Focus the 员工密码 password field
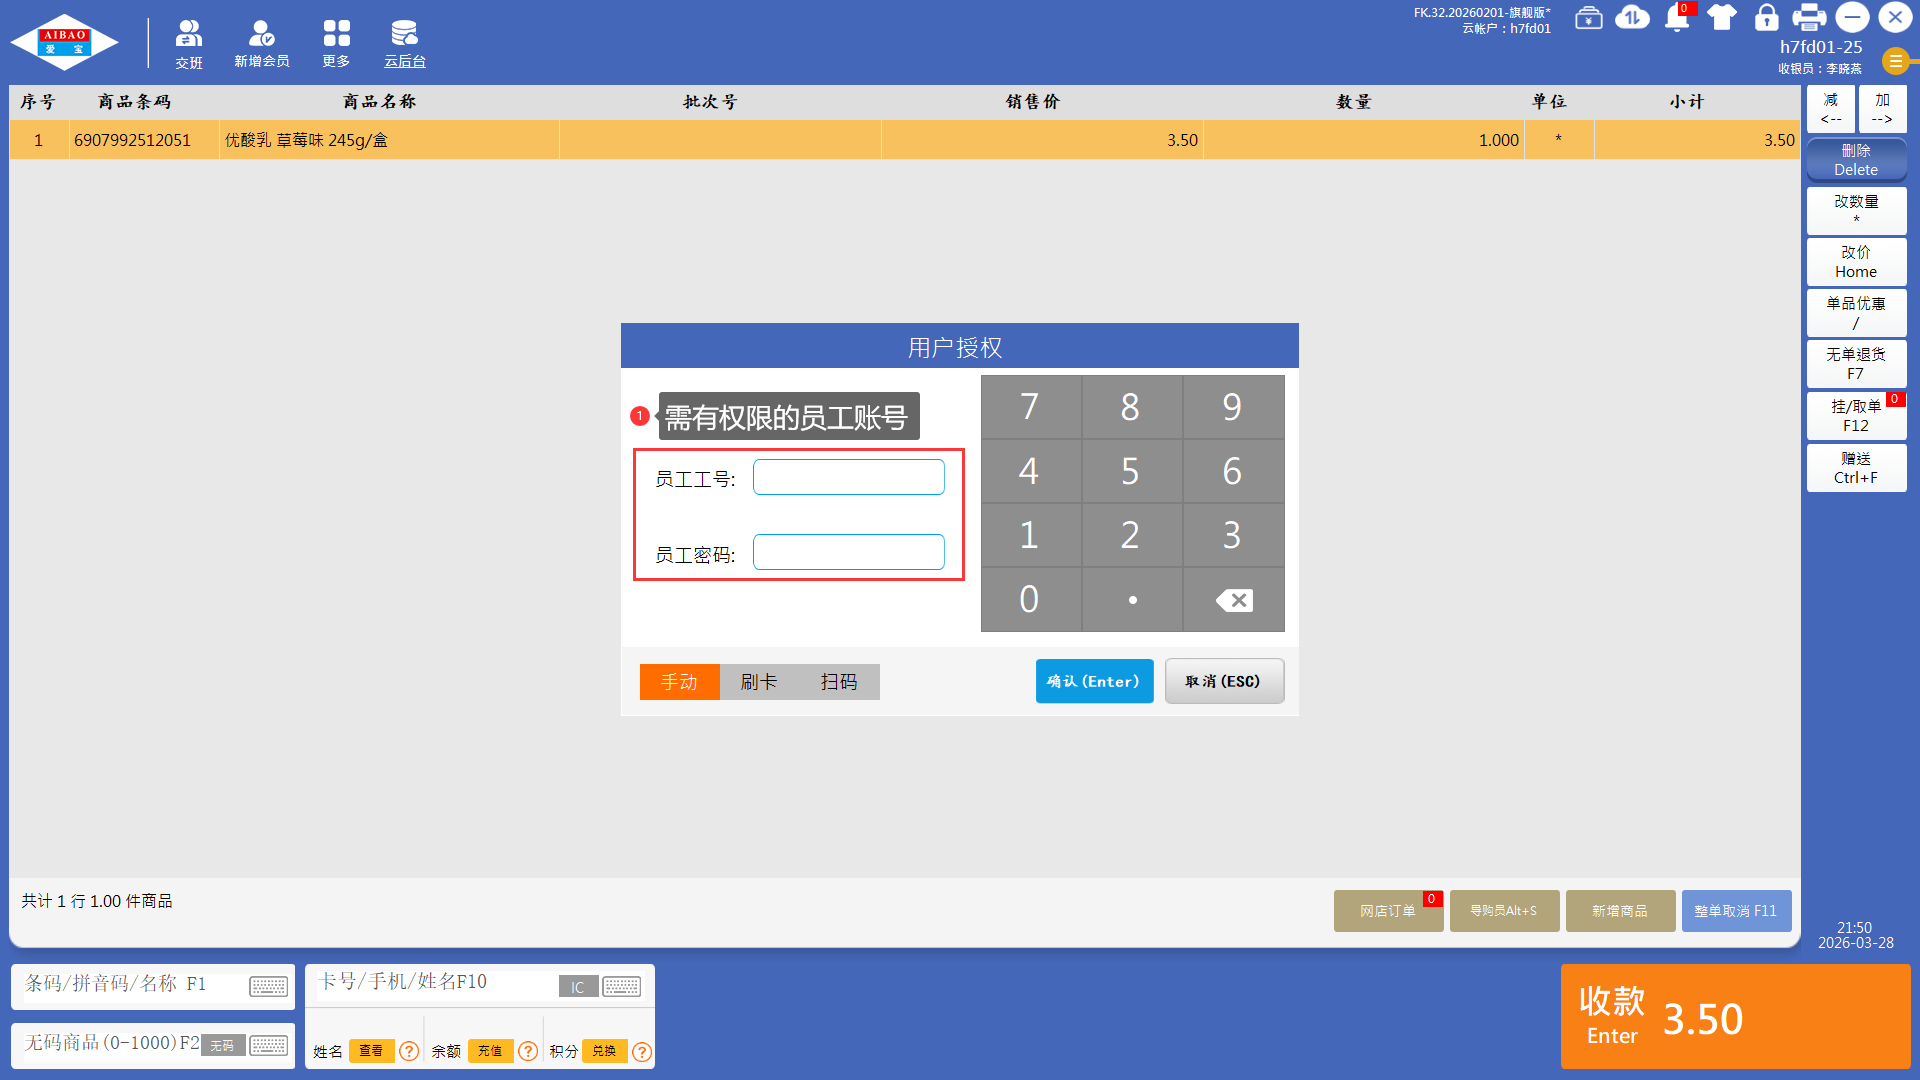 [848, 553]
